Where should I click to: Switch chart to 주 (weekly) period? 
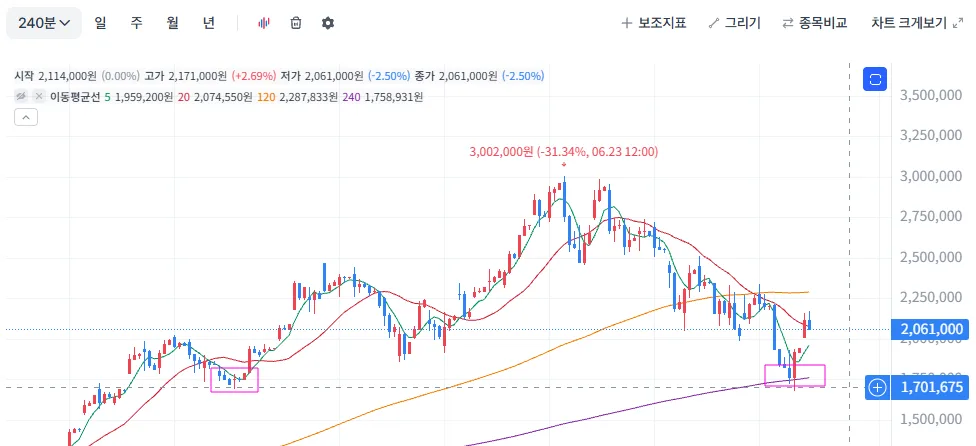click(x=136, y=23)
